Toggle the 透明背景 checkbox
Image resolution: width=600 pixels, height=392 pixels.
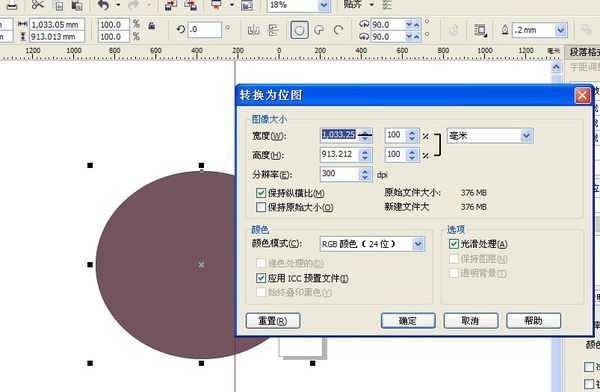[x=454, y=273]
